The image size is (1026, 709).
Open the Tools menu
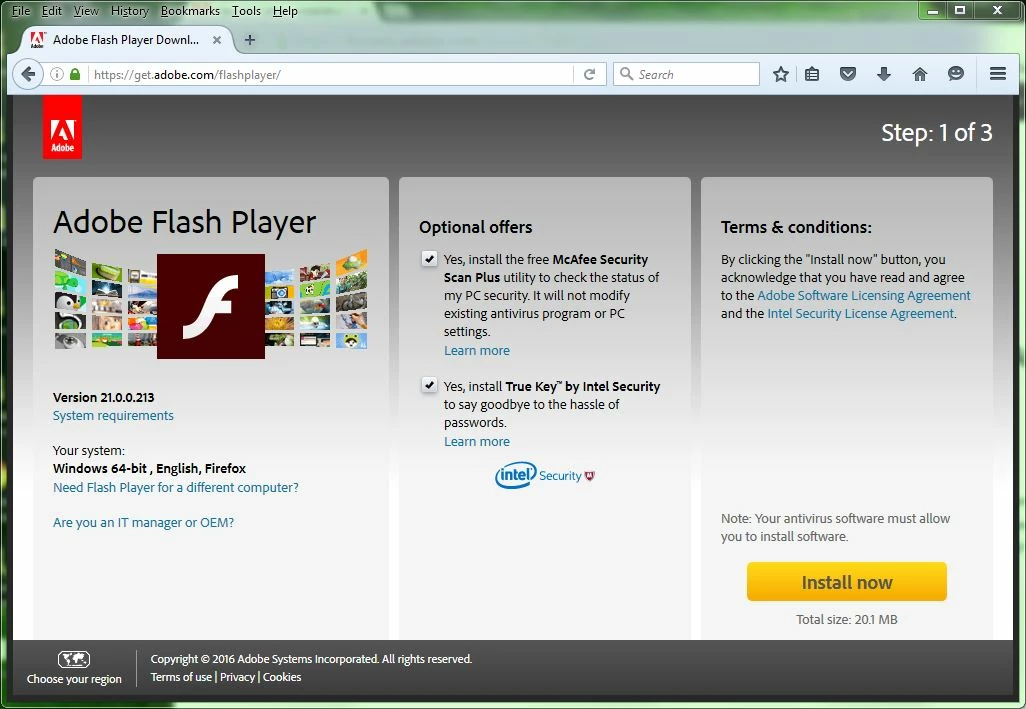[246, 11]
